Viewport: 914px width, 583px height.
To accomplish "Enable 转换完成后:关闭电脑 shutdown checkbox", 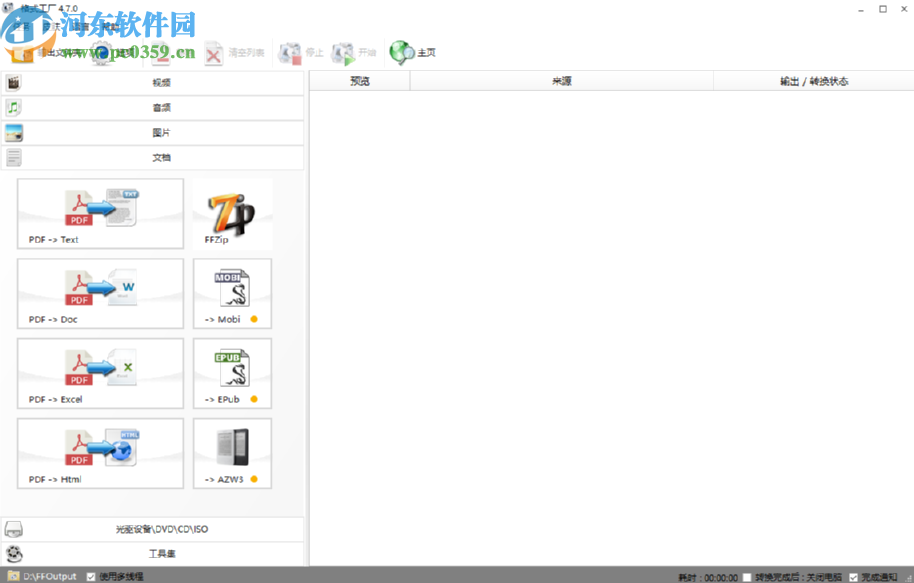I will [747, 577].
